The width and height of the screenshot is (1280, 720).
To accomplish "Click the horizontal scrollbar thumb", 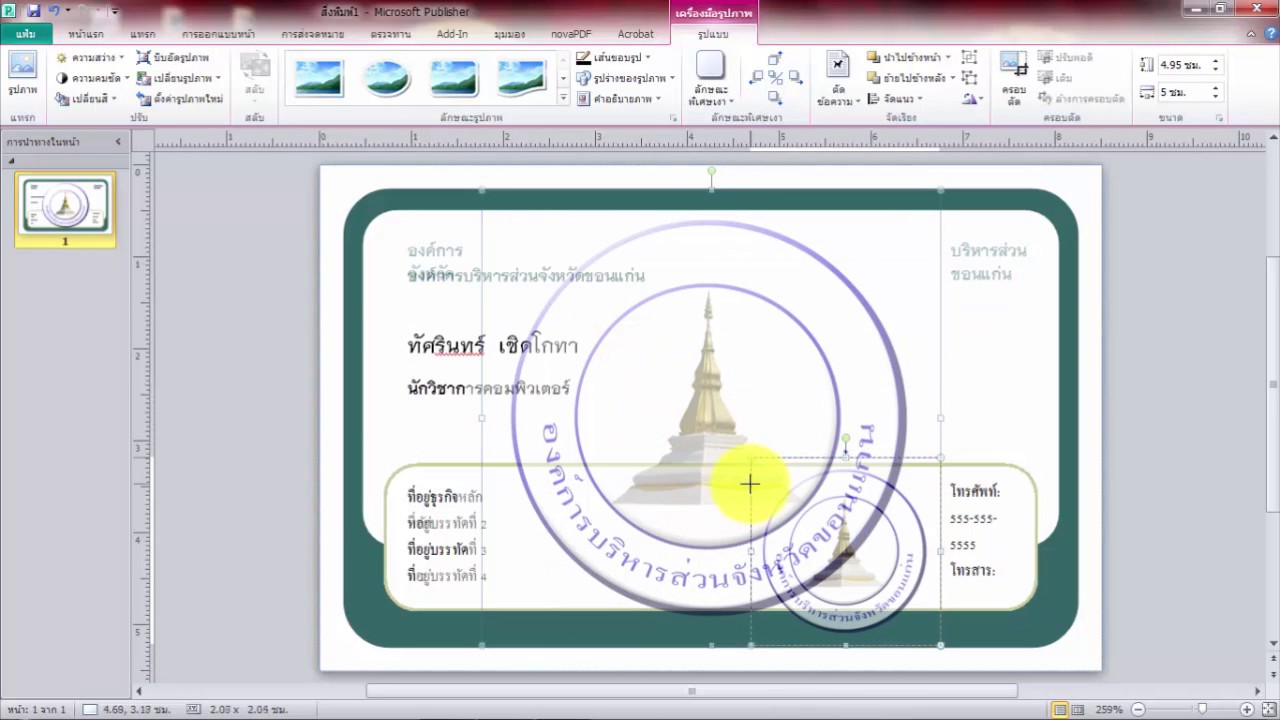I will (x=691, y=691).
